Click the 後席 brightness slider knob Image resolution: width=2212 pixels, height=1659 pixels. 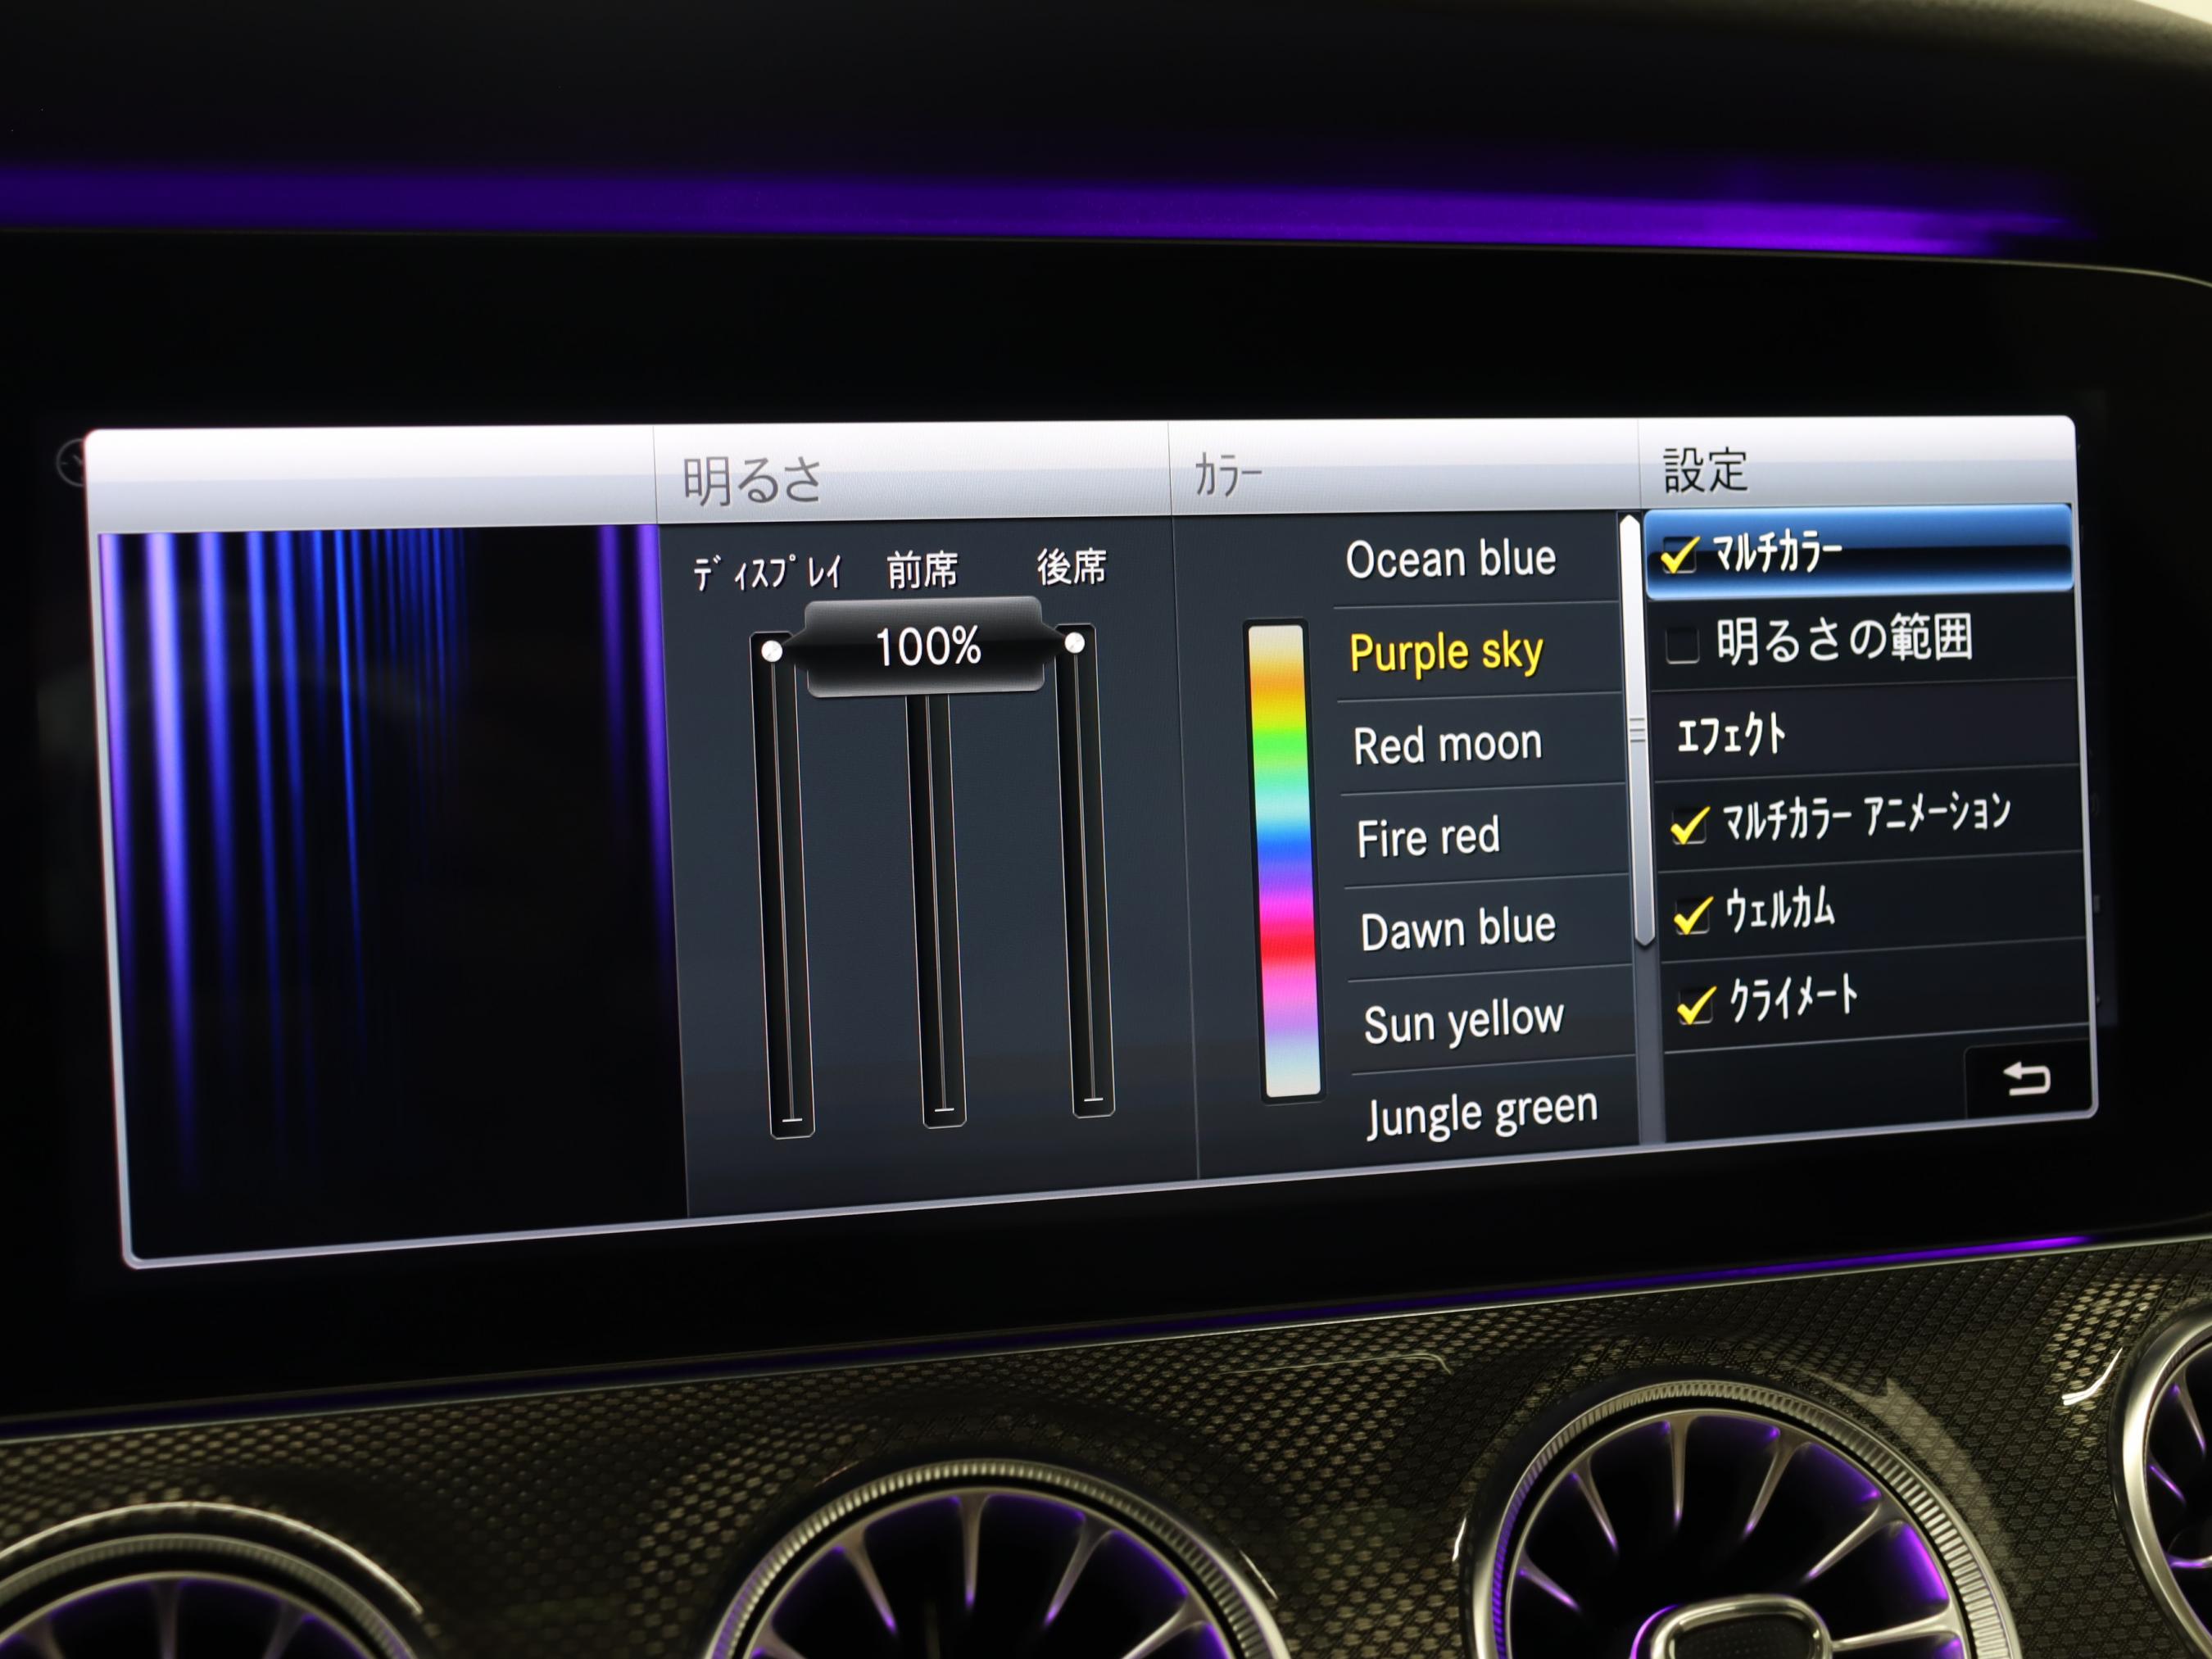(x=1074, y=643)
